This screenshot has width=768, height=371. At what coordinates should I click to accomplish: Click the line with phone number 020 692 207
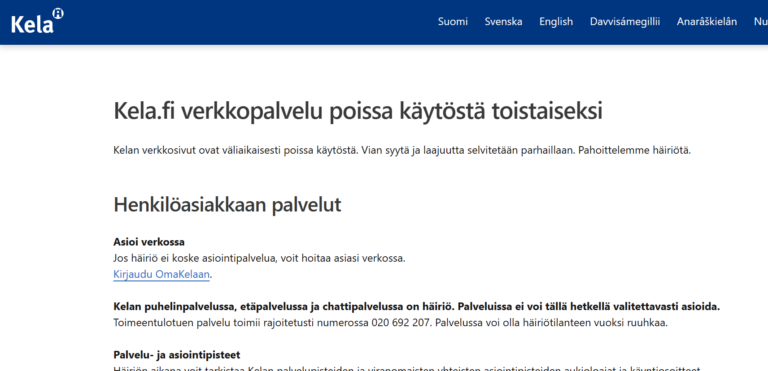[x=390, y=323]
